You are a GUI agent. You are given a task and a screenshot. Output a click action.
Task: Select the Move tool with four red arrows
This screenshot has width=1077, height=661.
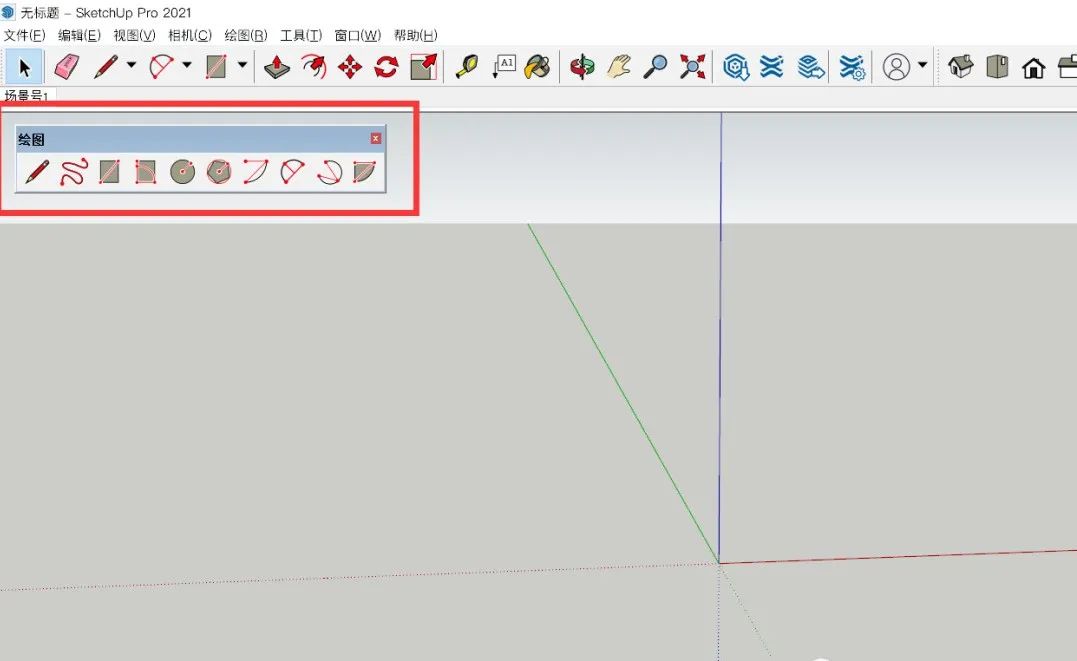point(350,67)
